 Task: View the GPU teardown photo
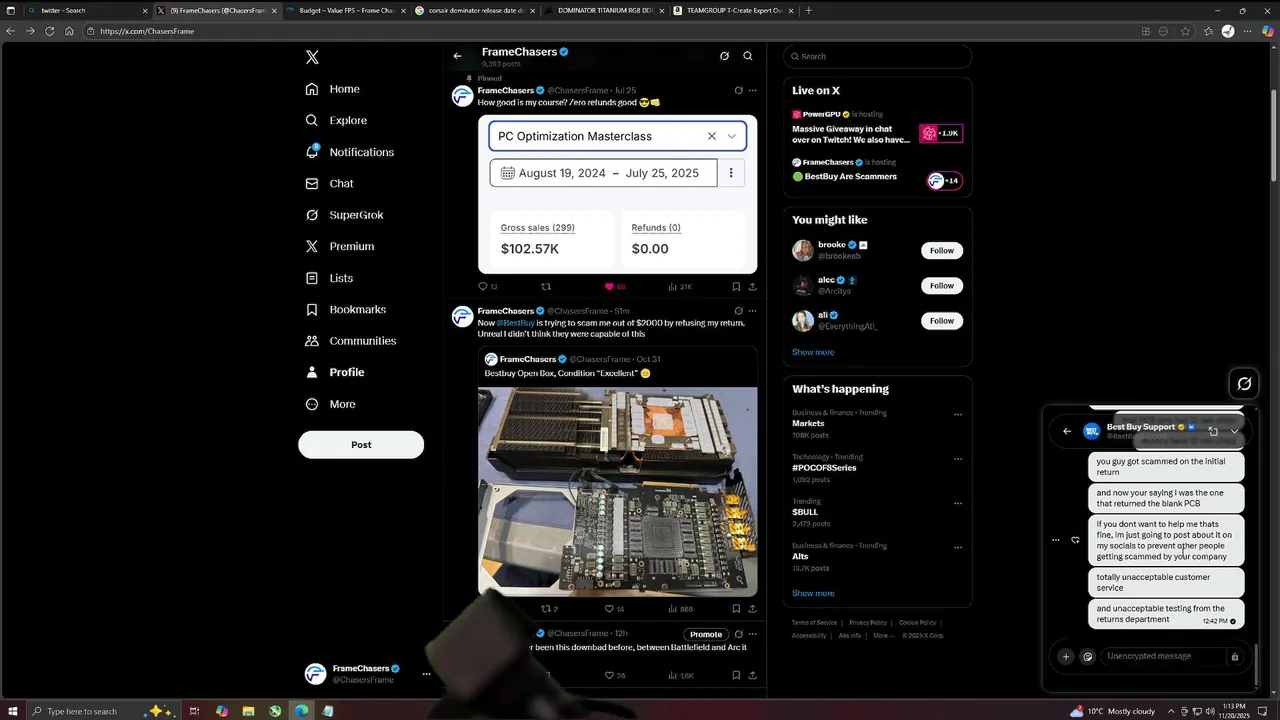click(617, 491)
